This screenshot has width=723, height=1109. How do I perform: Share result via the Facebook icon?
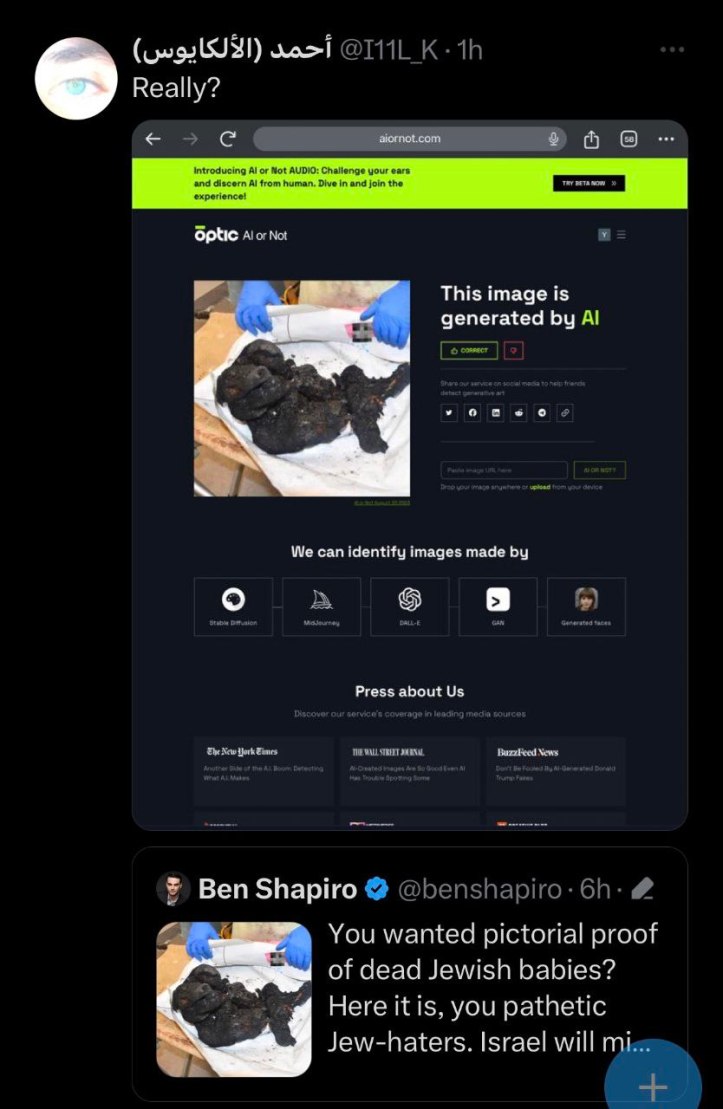473,413
